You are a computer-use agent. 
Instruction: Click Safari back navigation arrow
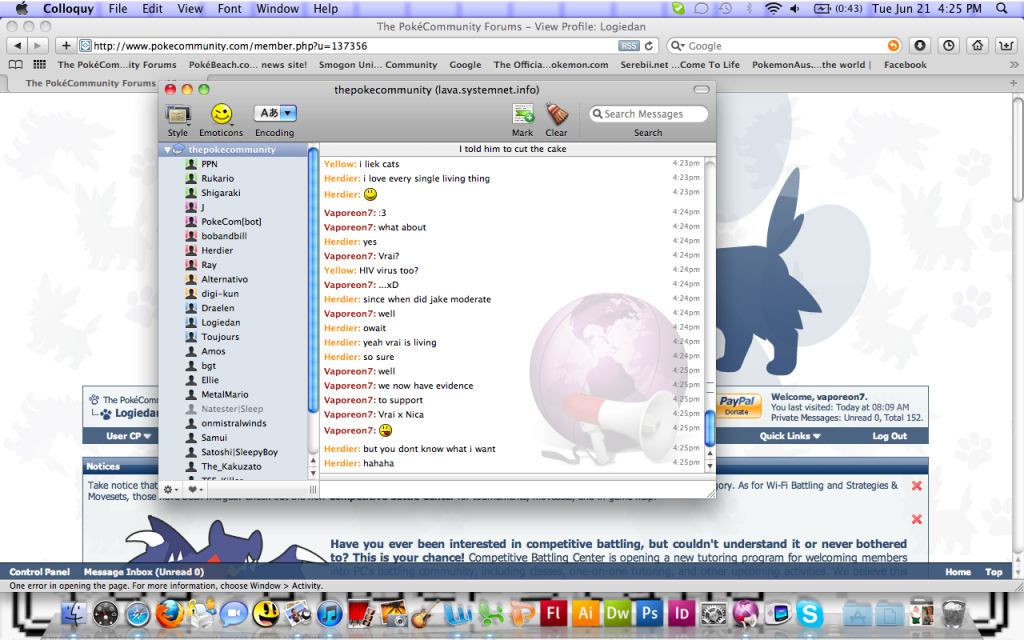point(18,46)
